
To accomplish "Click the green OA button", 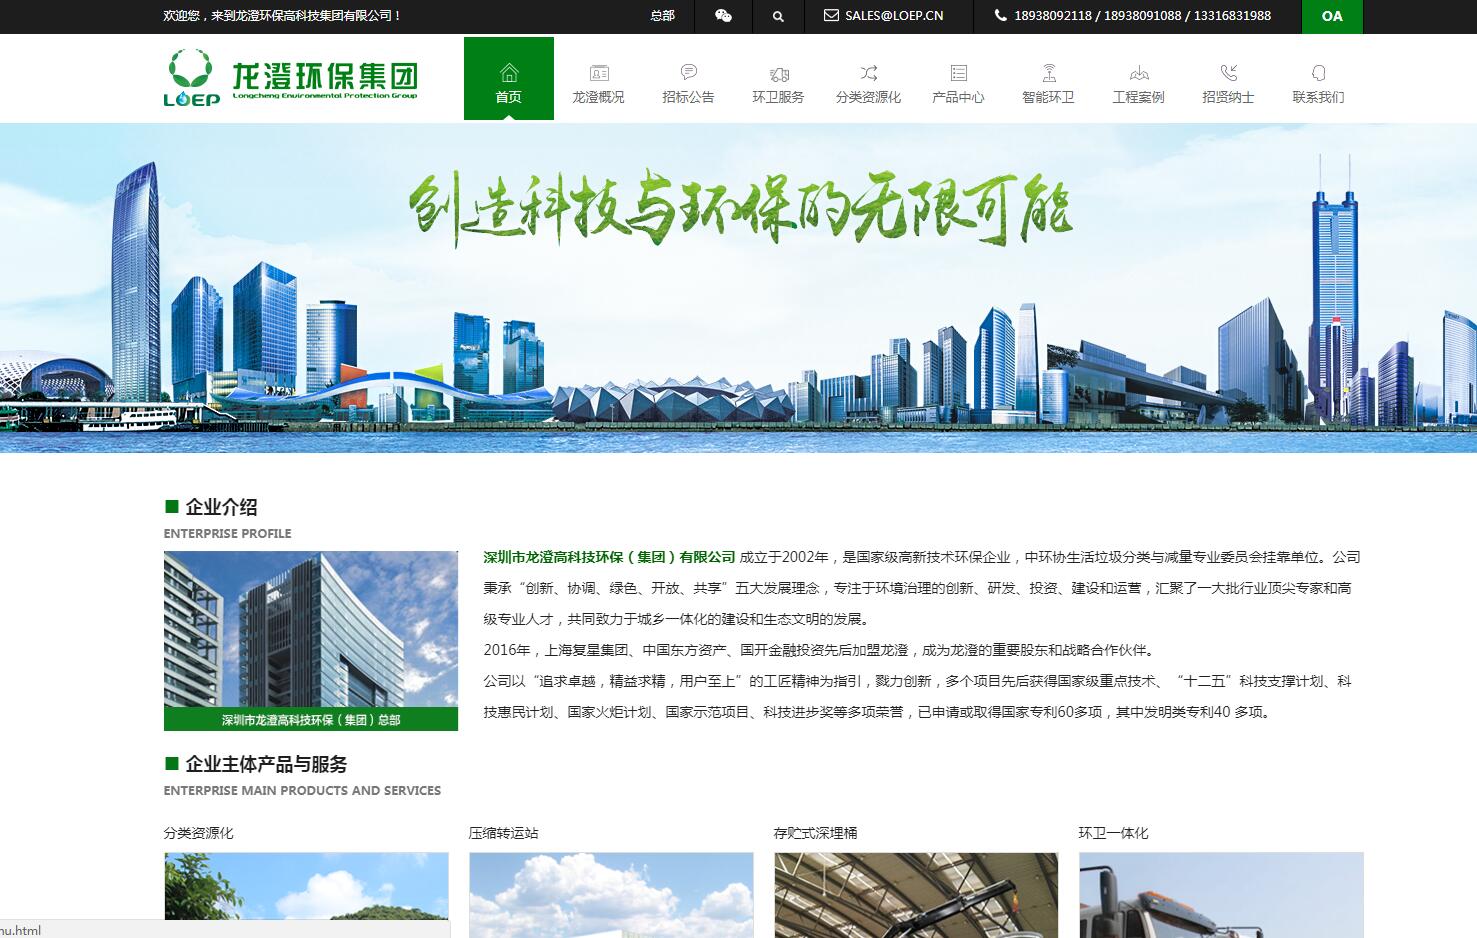I will point(1331,16).
